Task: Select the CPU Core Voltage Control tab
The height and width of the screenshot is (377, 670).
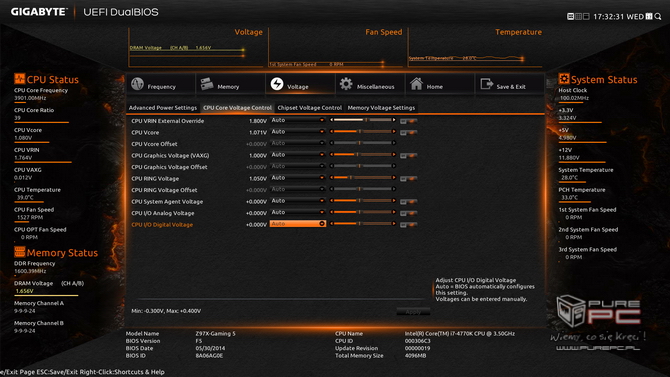Action: pyautogui.click(x=237, y=108)
